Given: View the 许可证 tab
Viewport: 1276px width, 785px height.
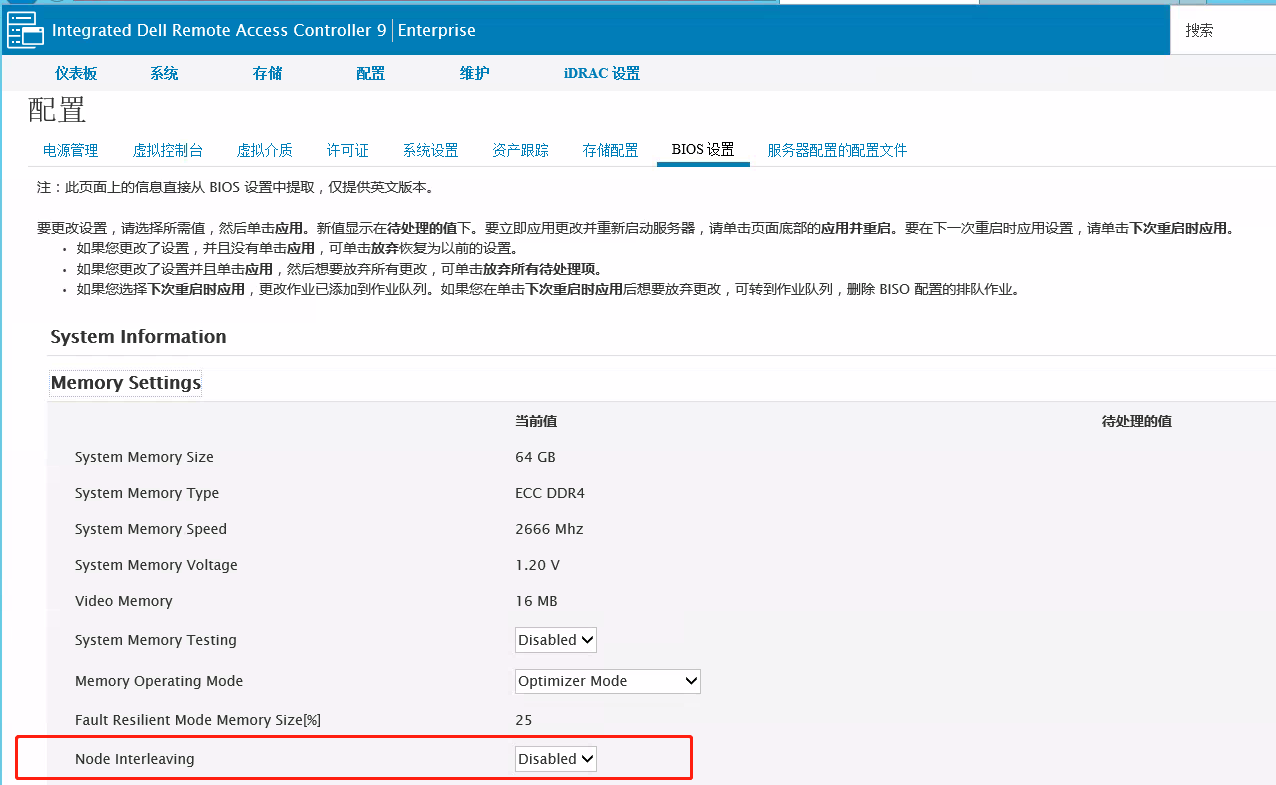Looking at the screenshot, I should point(347,150).
